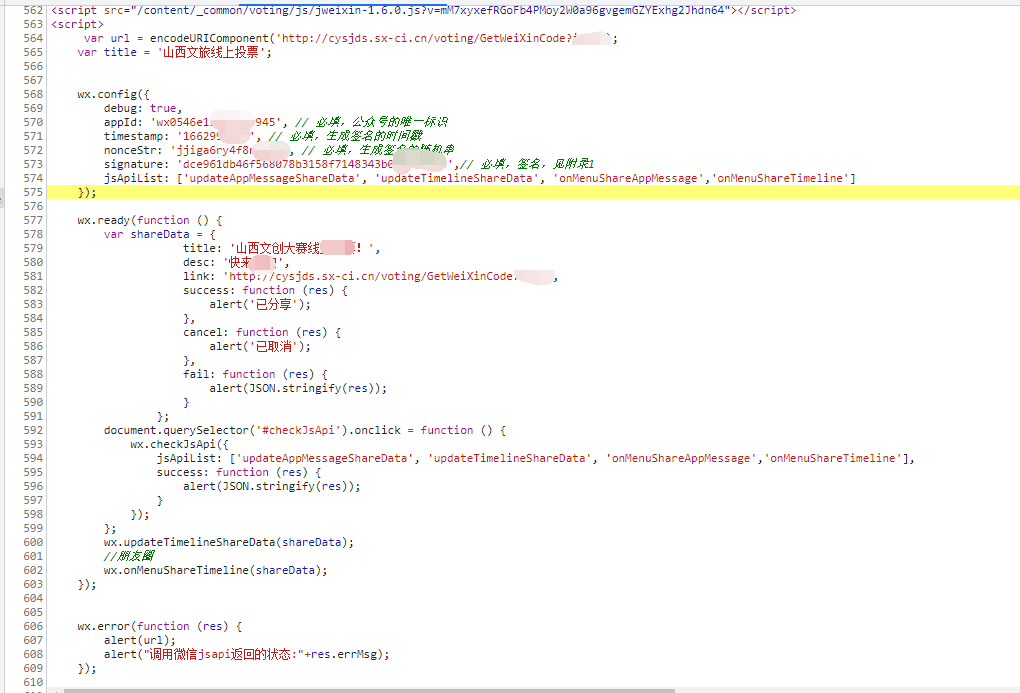This screenshot has width=1020, height=693.
Task: Click 'wx.ready(function () {' on line 577
Action: pyautogui.click(x=150, y=221)
